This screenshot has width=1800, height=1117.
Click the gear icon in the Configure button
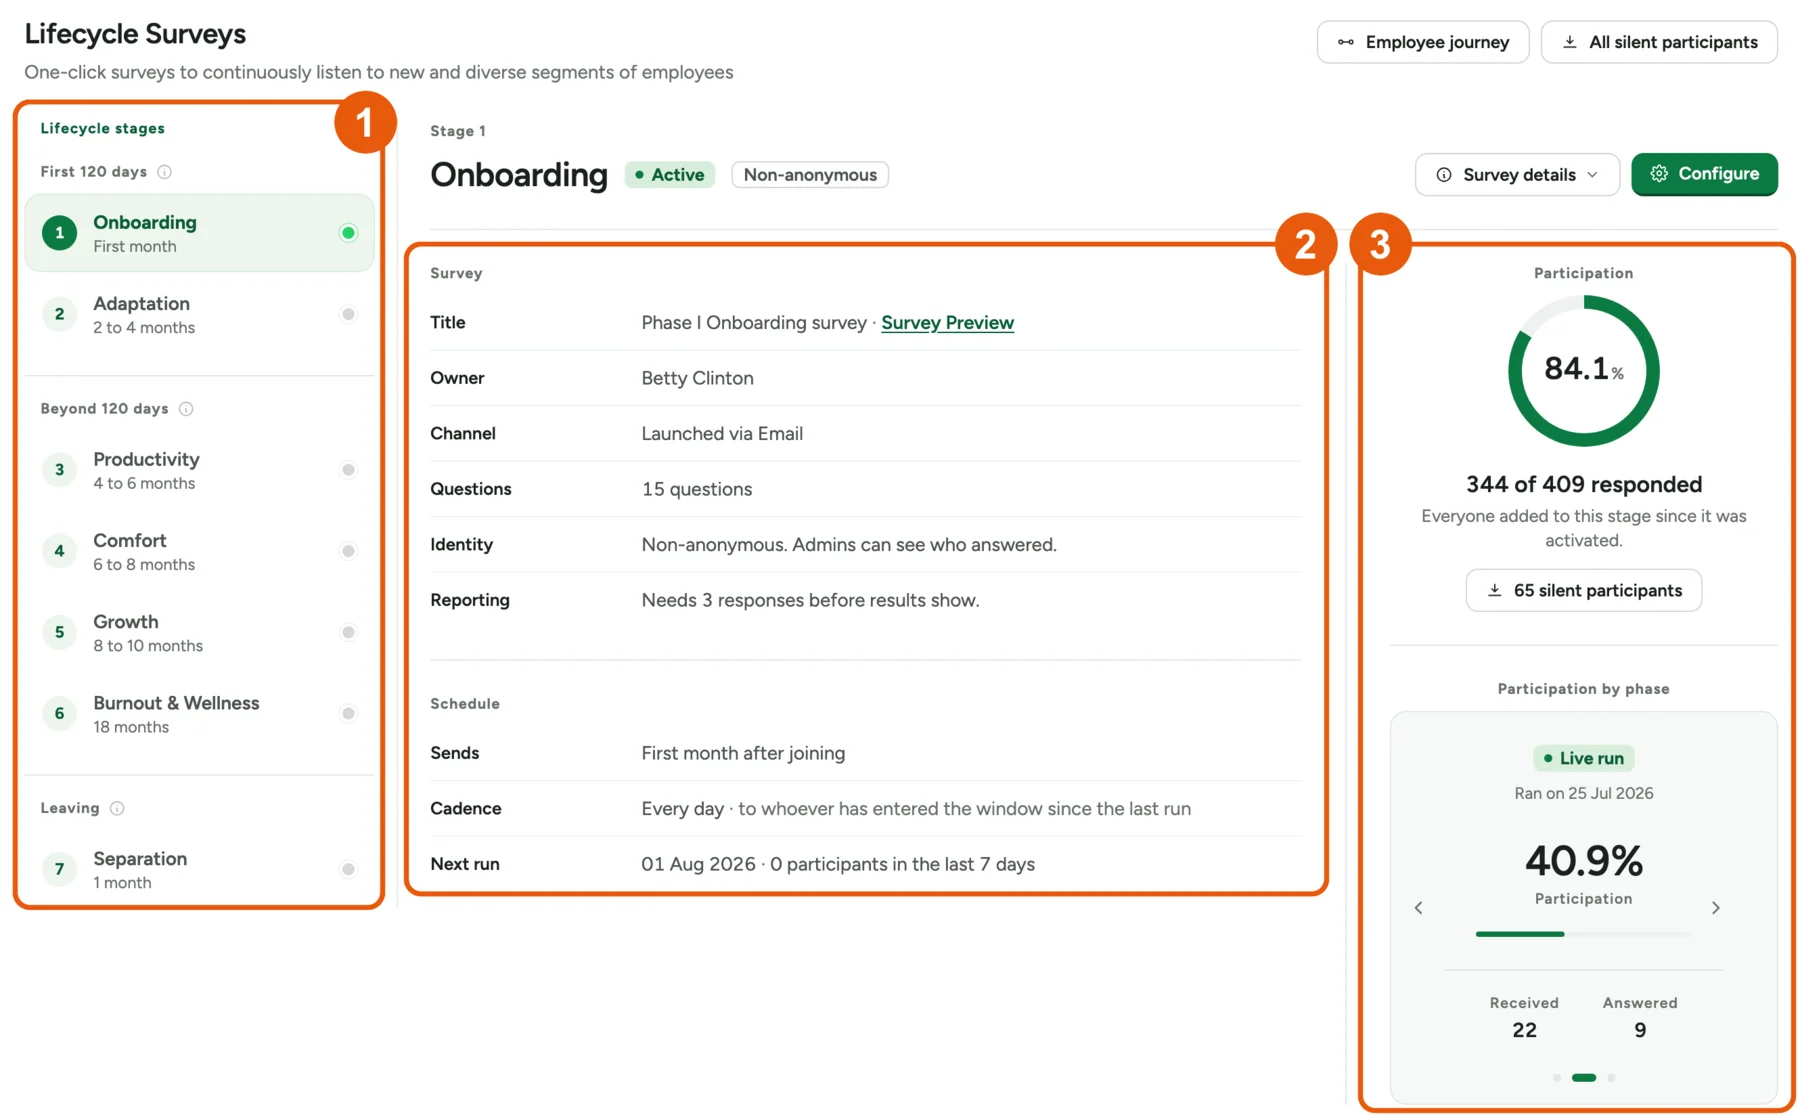click(x=1659, y=174)
